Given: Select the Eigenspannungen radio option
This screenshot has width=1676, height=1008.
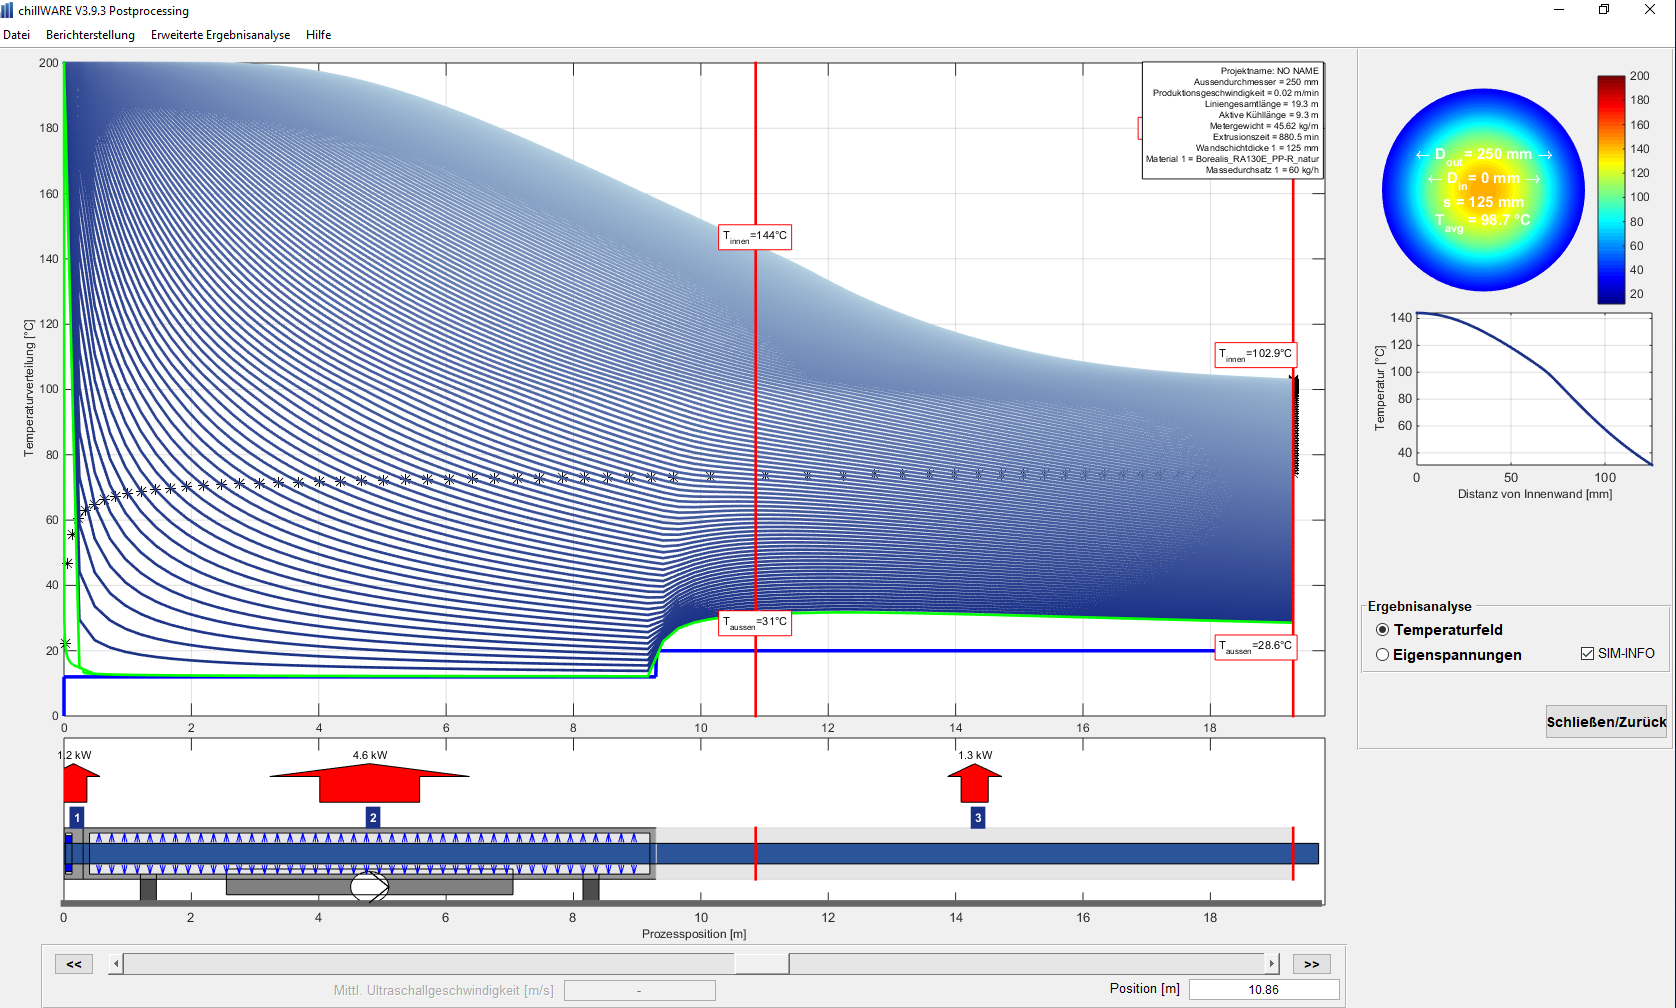Looking at the screenshot, I should click(x=1383, y=655).
